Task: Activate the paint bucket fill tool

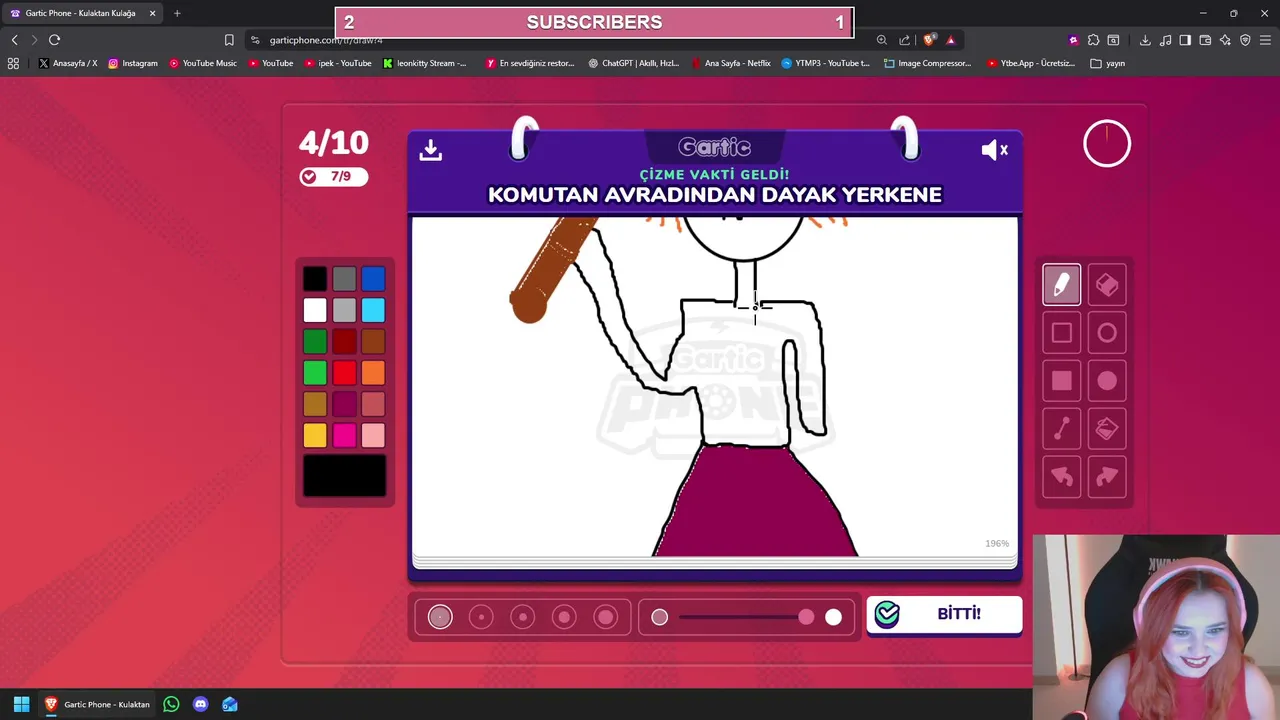Action: point(1107,429)
